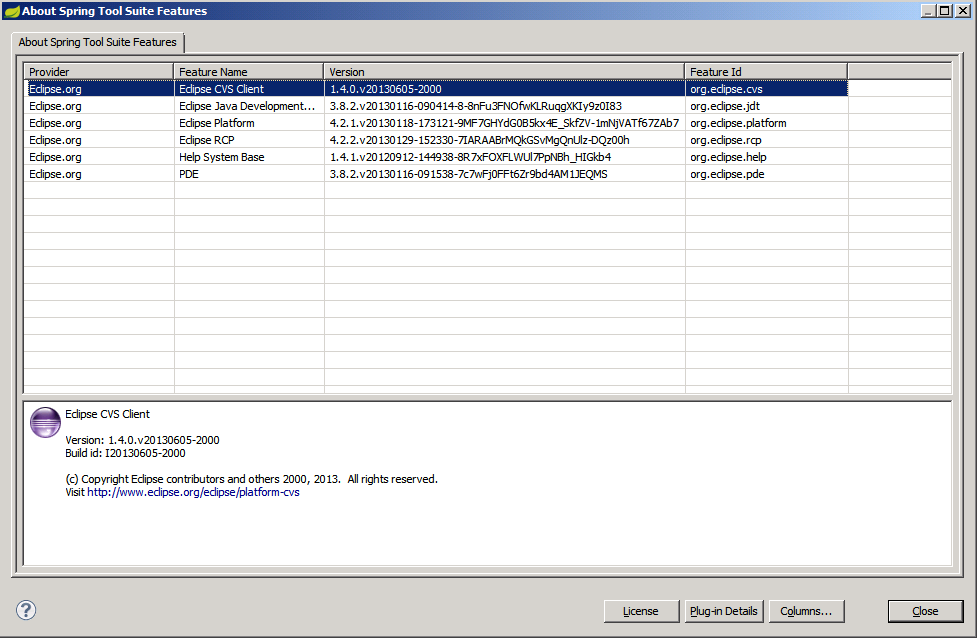Viewport: 977px width, 638px height.
Task: Select the PDE feature row
Action: pyautogui.click(x=436, y=174)
